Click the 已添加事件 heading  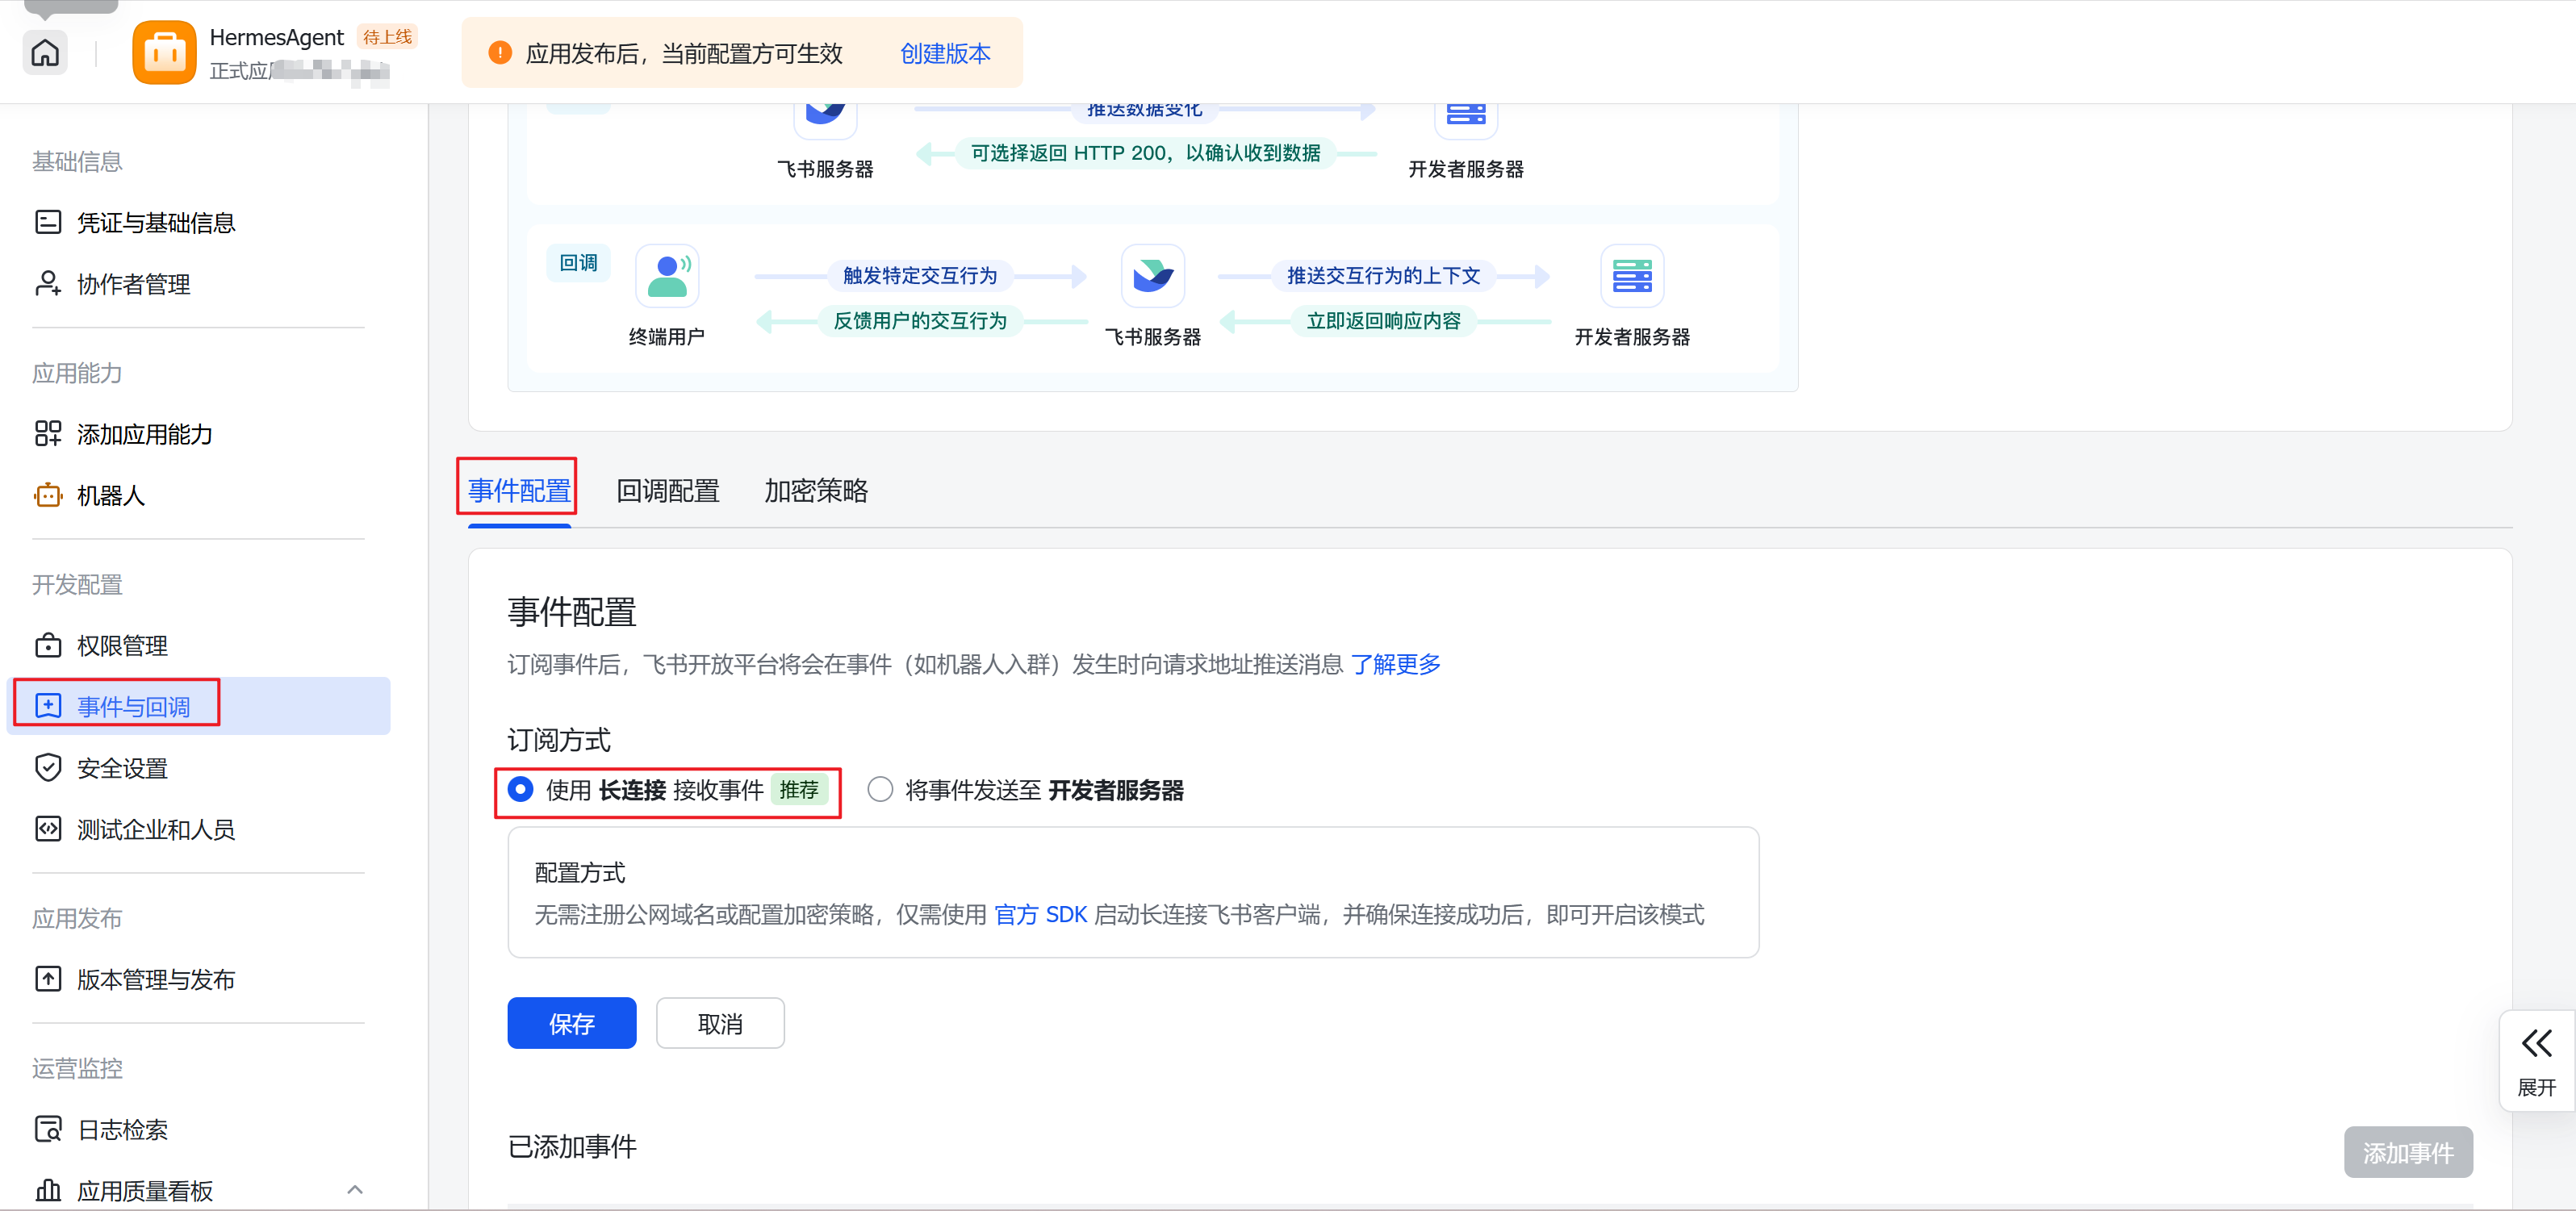coord(572,1146)
